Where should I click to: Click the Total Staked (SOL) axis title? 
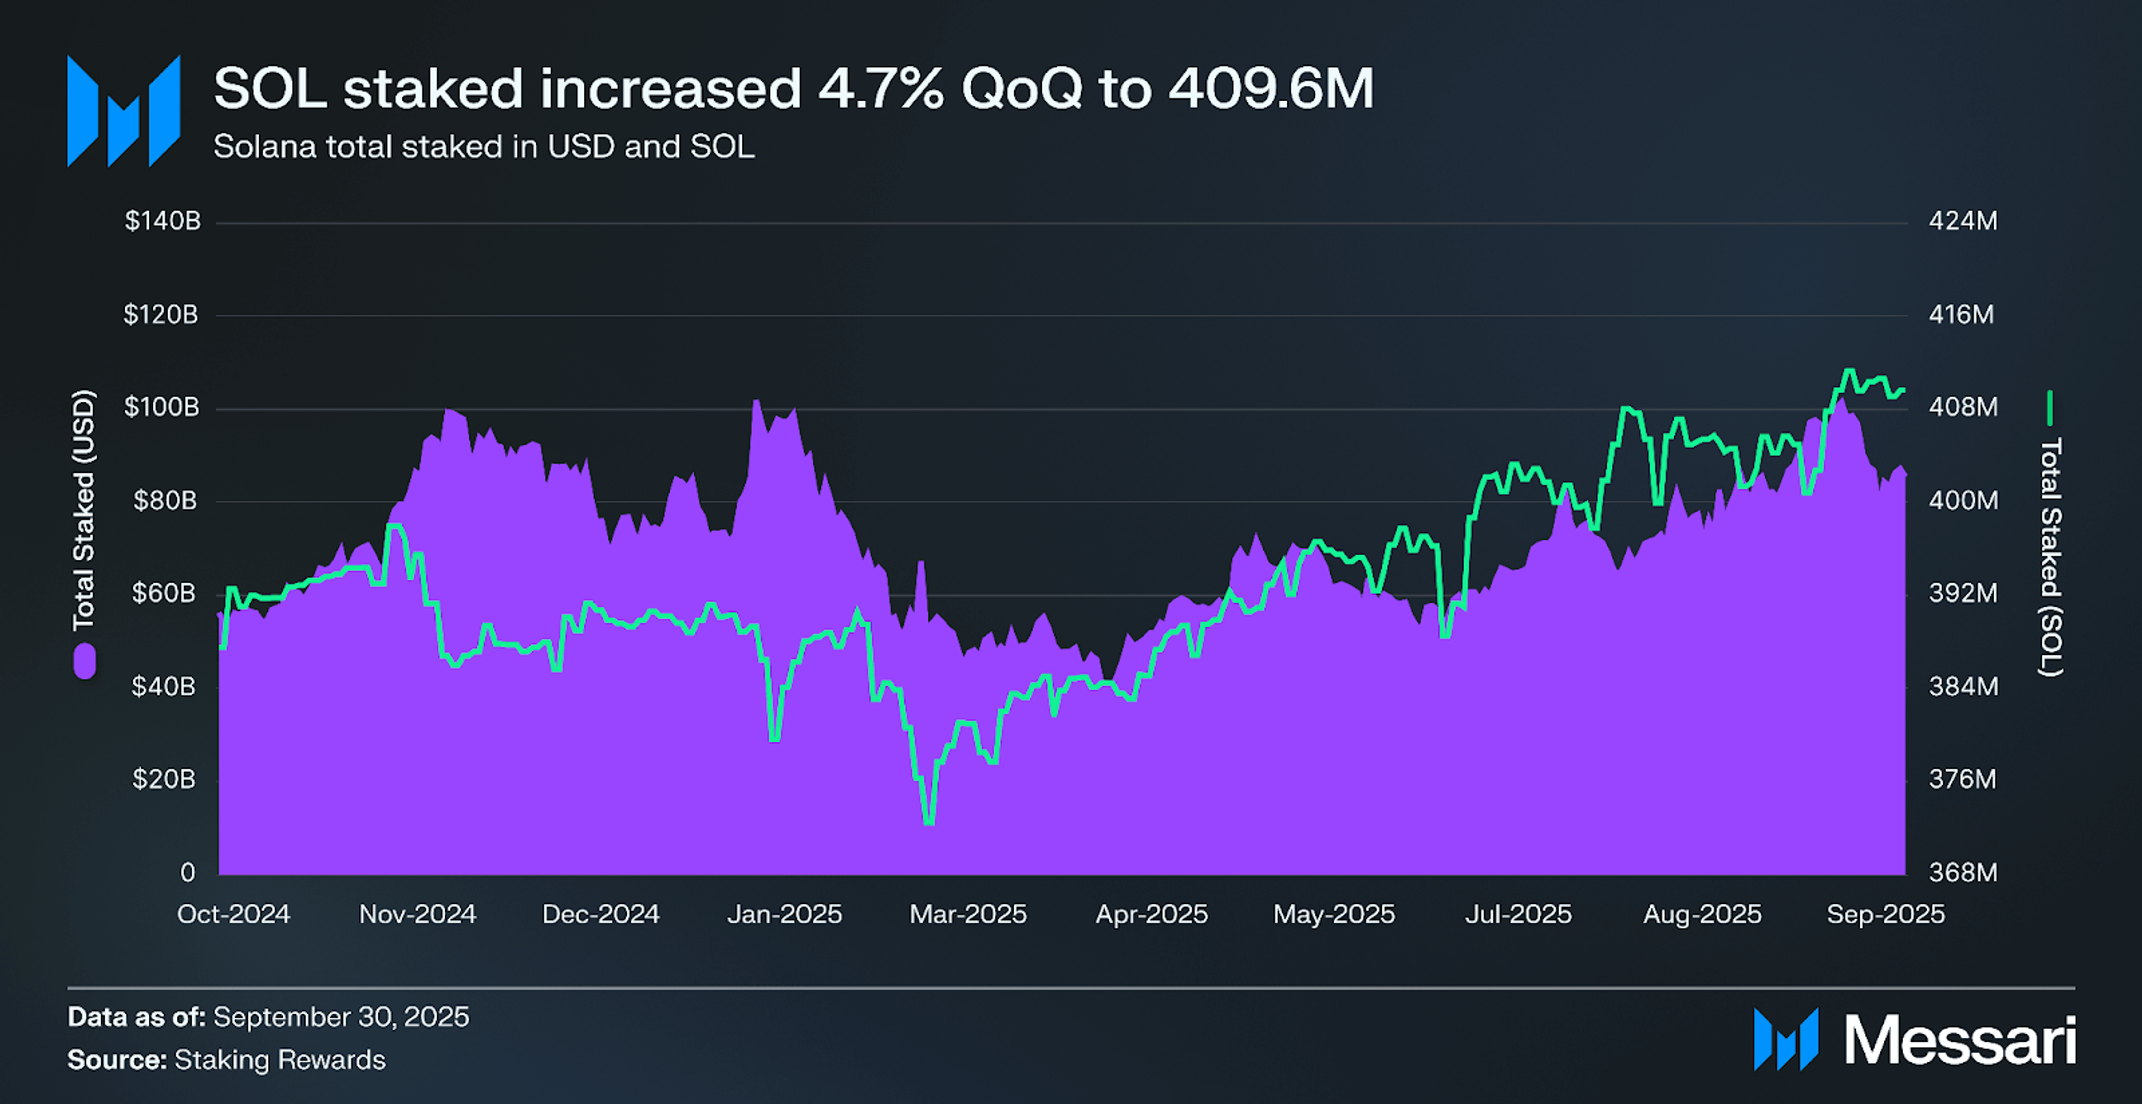pos(2050,556)
